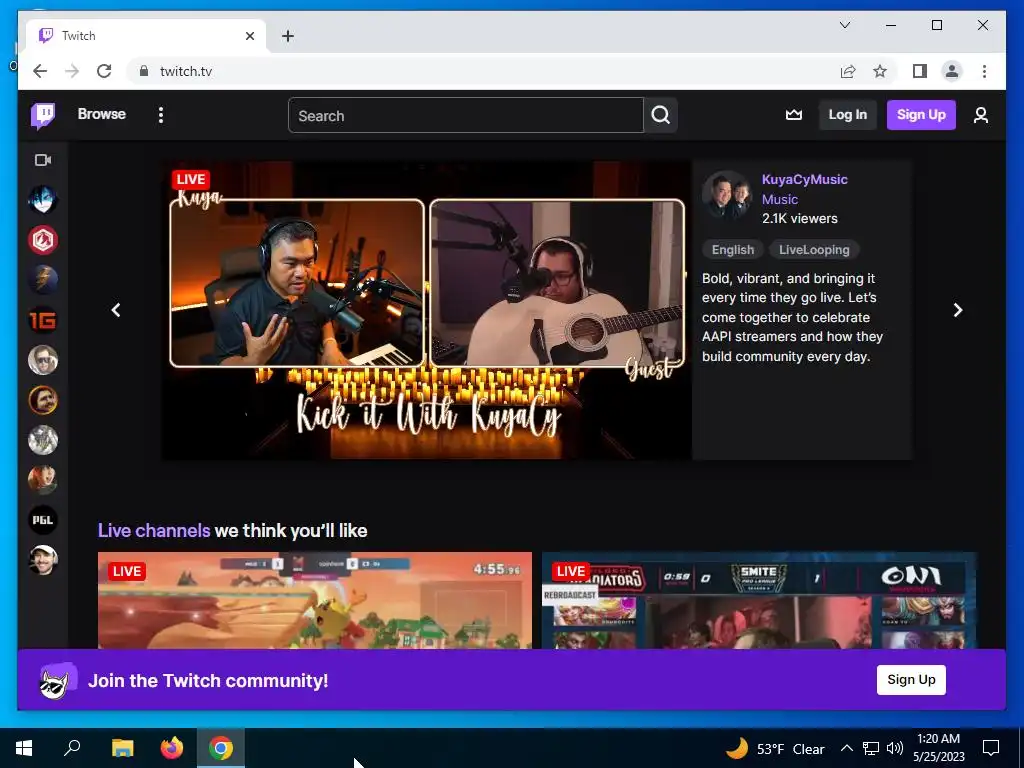Click the purple Sign Up button in header
This screenshot has height=768, width=1024.
point(921,115)
